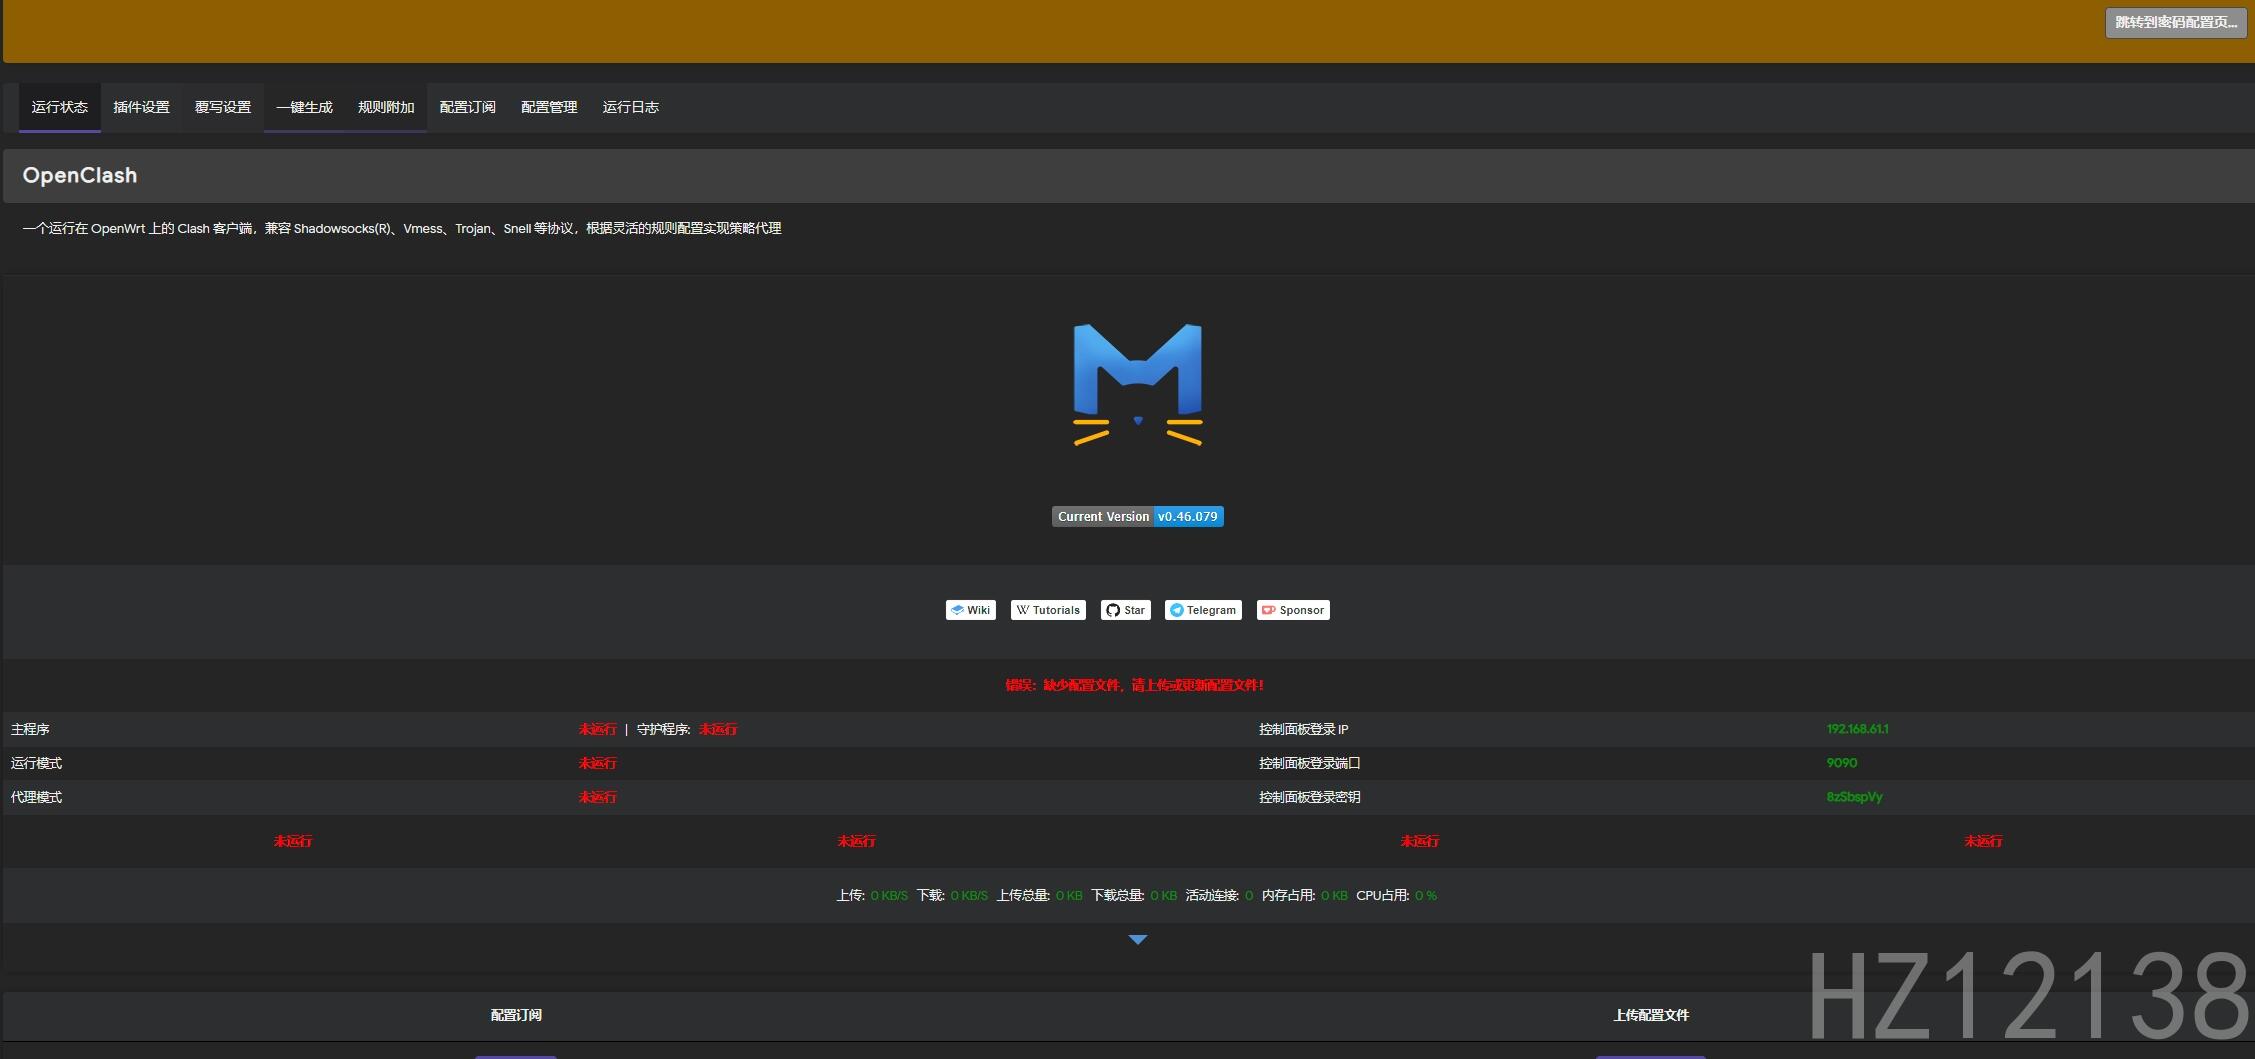Click the 守护程序 label

pos(663,729)
